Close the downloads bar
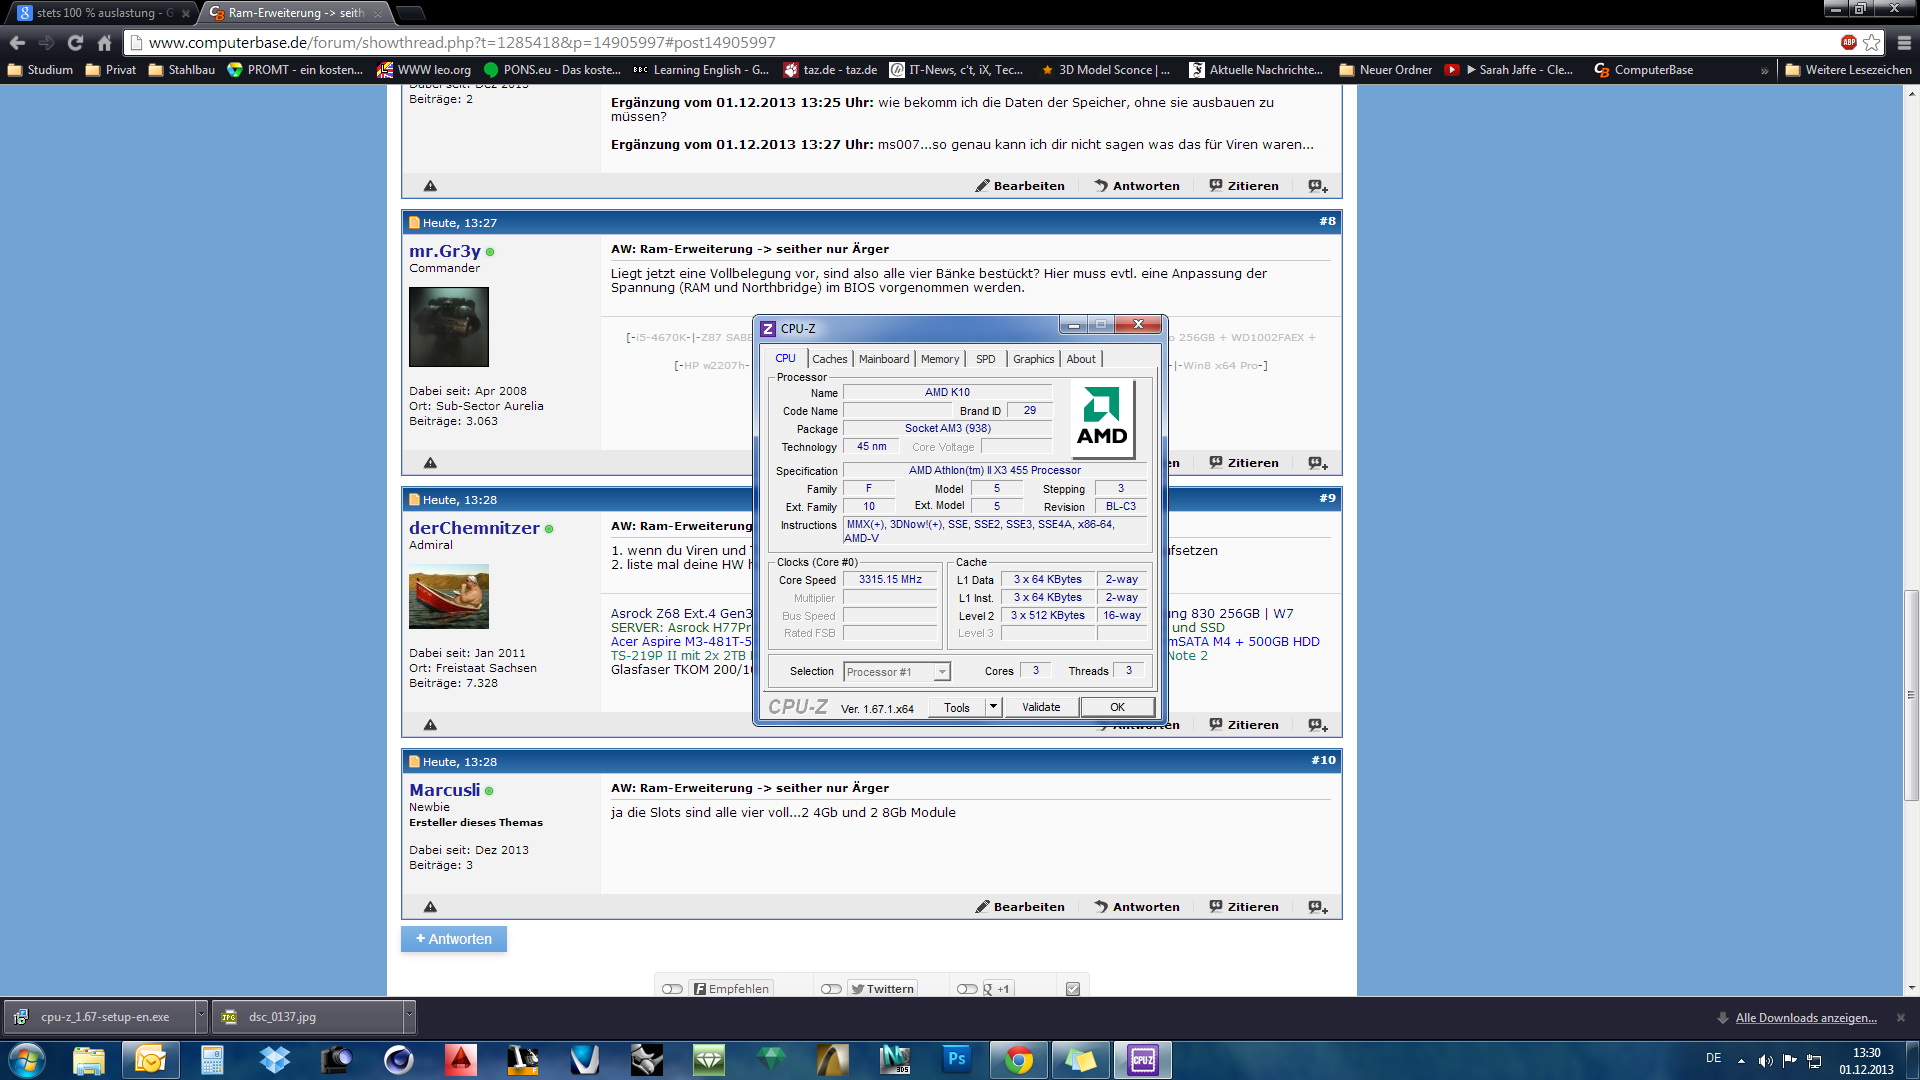Image resolution: width=1920 pixels, height=1080 pixels. 1901,1018
